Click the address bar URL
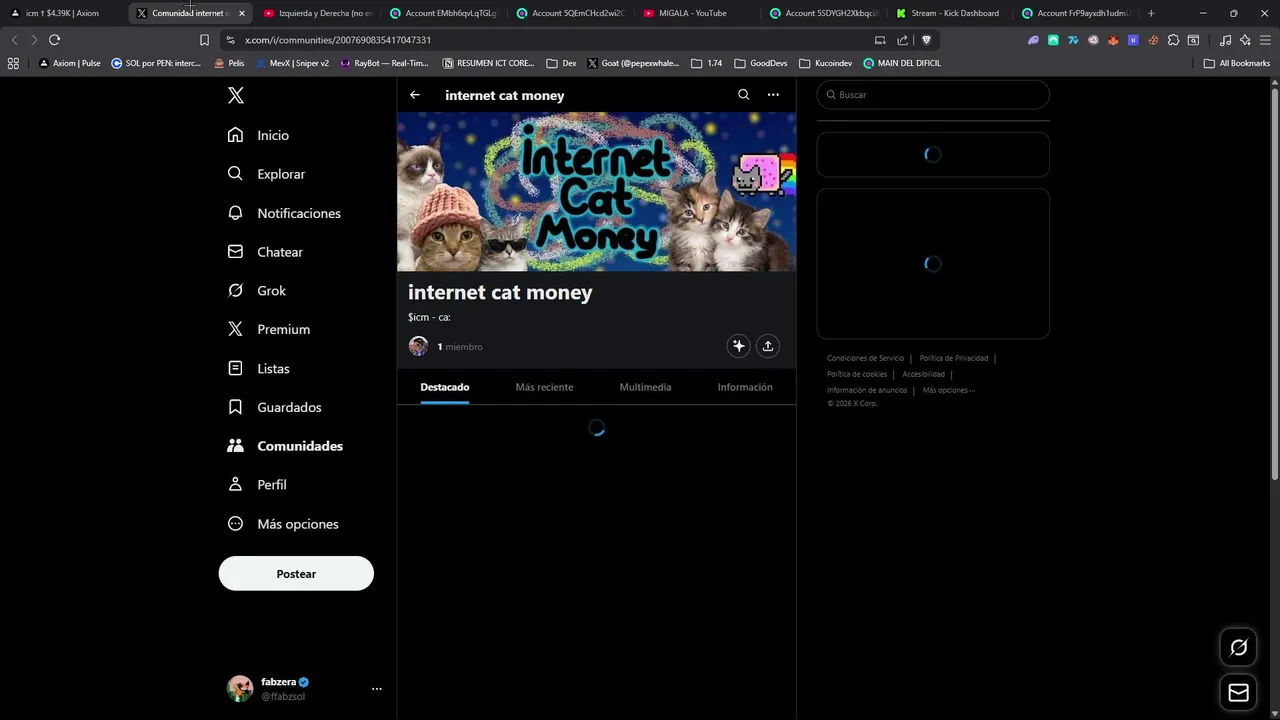Viewport: 1280px width, 720px height. (x=338, y=40)
